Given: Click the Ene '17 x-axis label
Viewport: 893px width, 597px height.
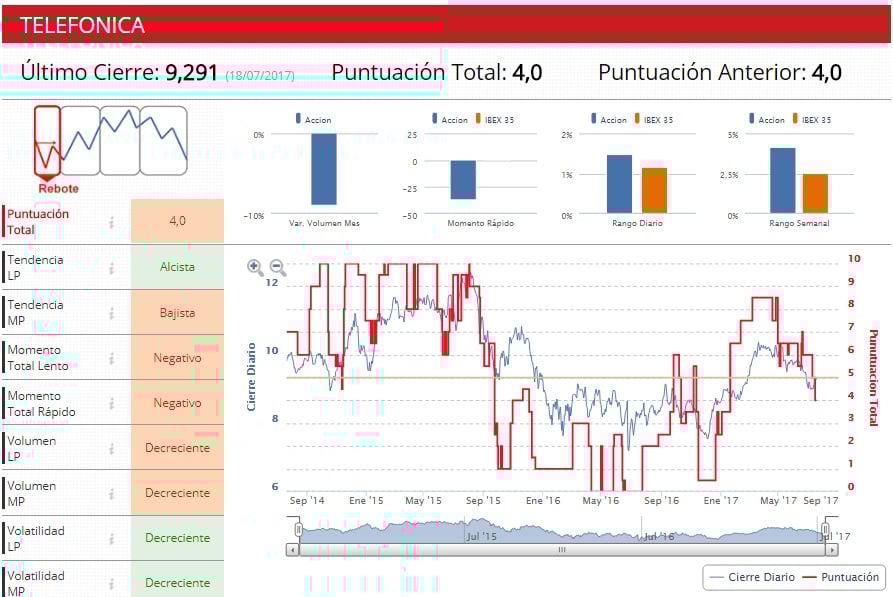Looking at the screenshot, I should [720, 500].
